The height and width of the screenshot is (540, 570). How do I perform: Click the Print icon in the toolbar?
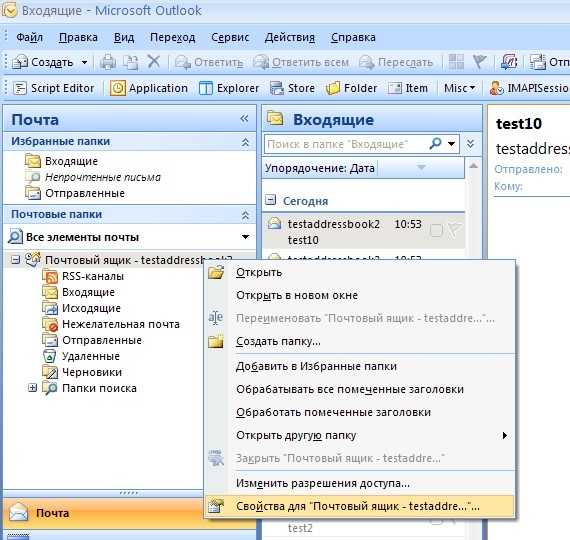pos(108,62)
